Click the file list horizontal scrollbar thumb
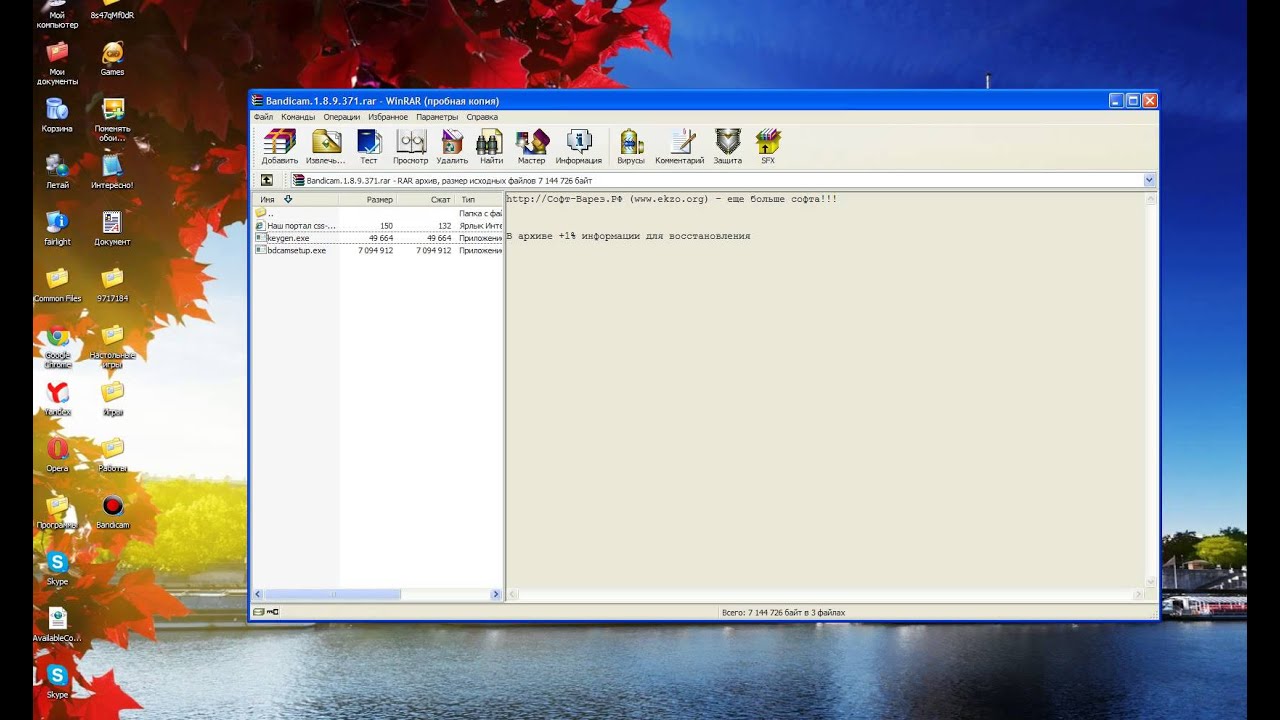The width and height of the screenshot is (1280, 720). pyautogui.click(x=334, y=594)
